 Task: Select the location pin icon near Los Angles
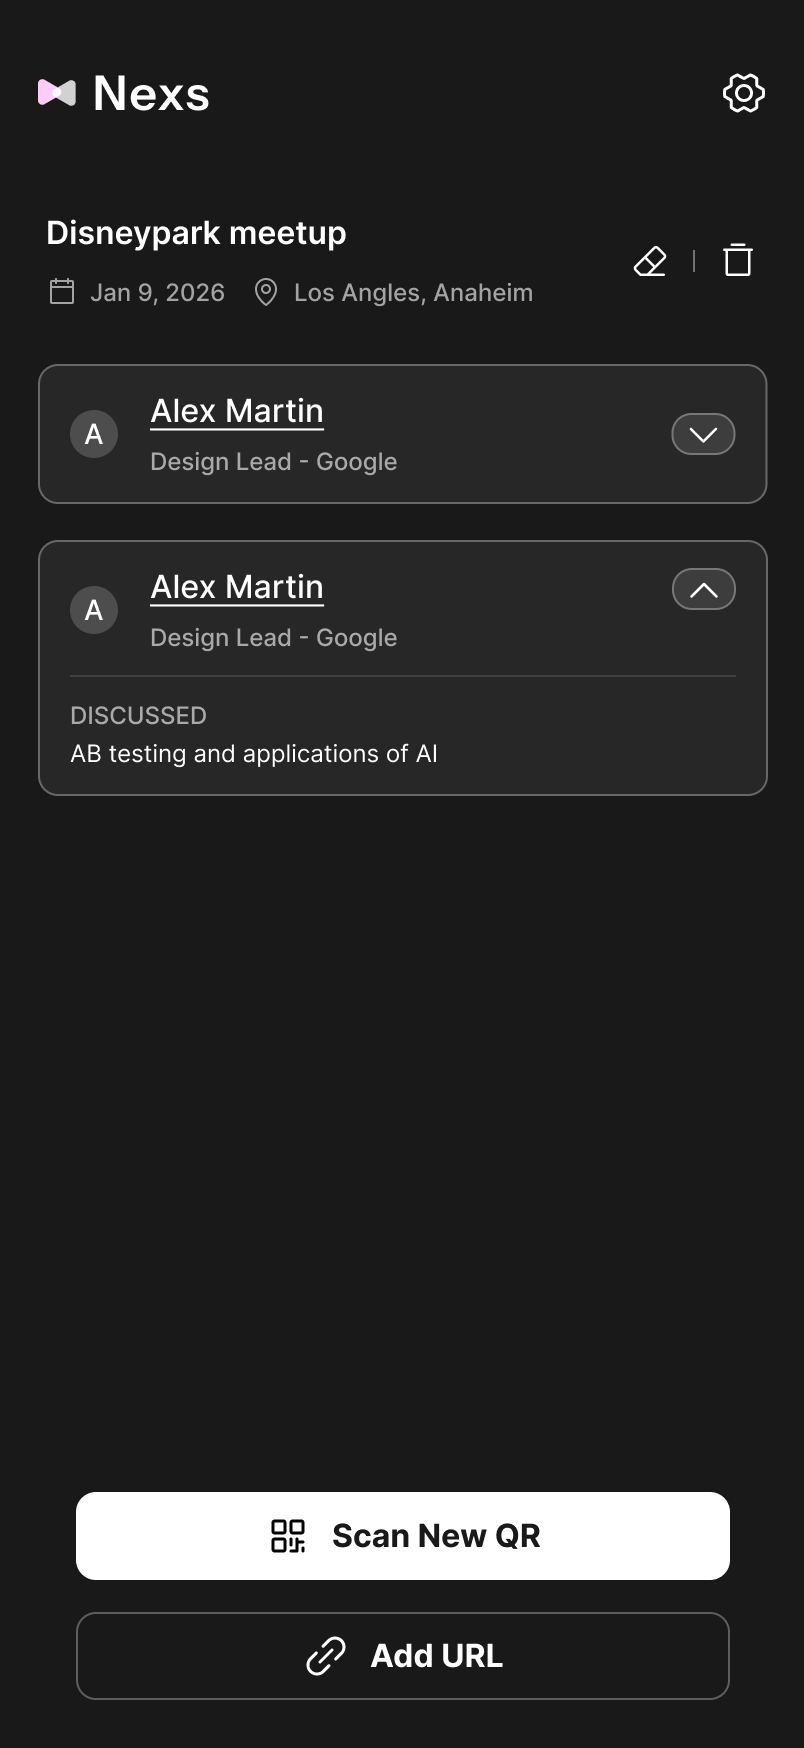[265, 292]
